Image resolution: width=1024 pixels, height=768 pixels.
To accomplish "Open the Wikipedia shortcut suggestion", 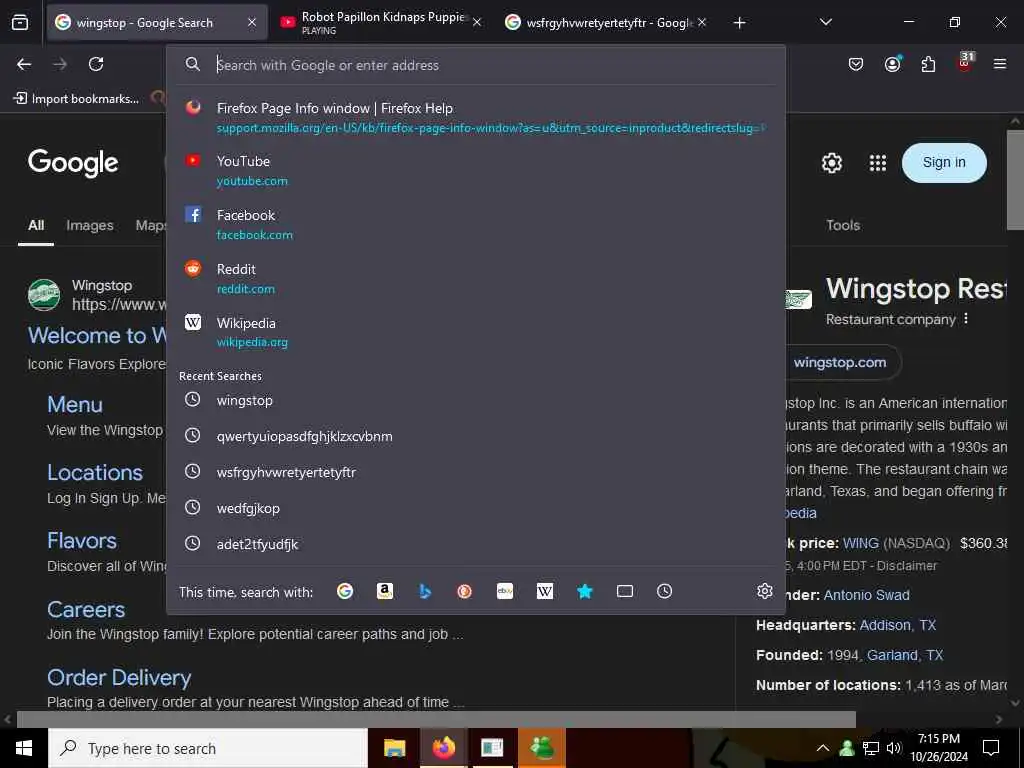I will tap(475, 332).
